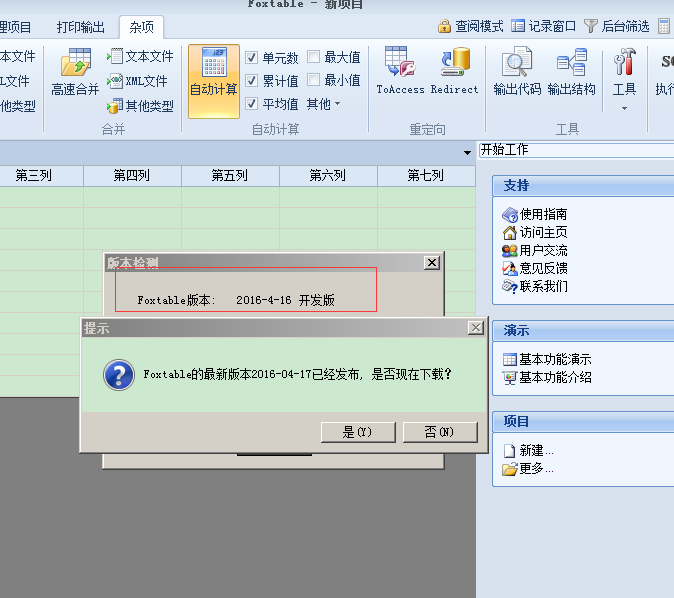The height and width of the screenshot is (598, 674).
Task: Open the dropdown arrow above the table
Action: pos(467,153)
